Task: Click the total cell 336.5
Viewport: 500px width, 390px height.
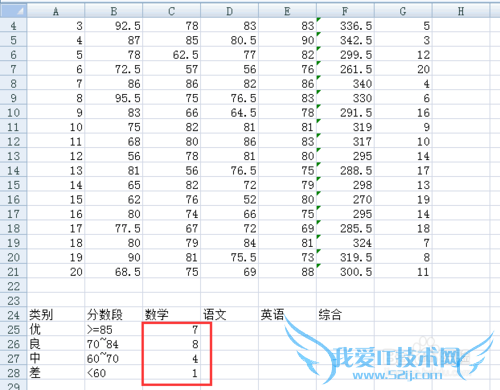Action: [x=345, y=25]
